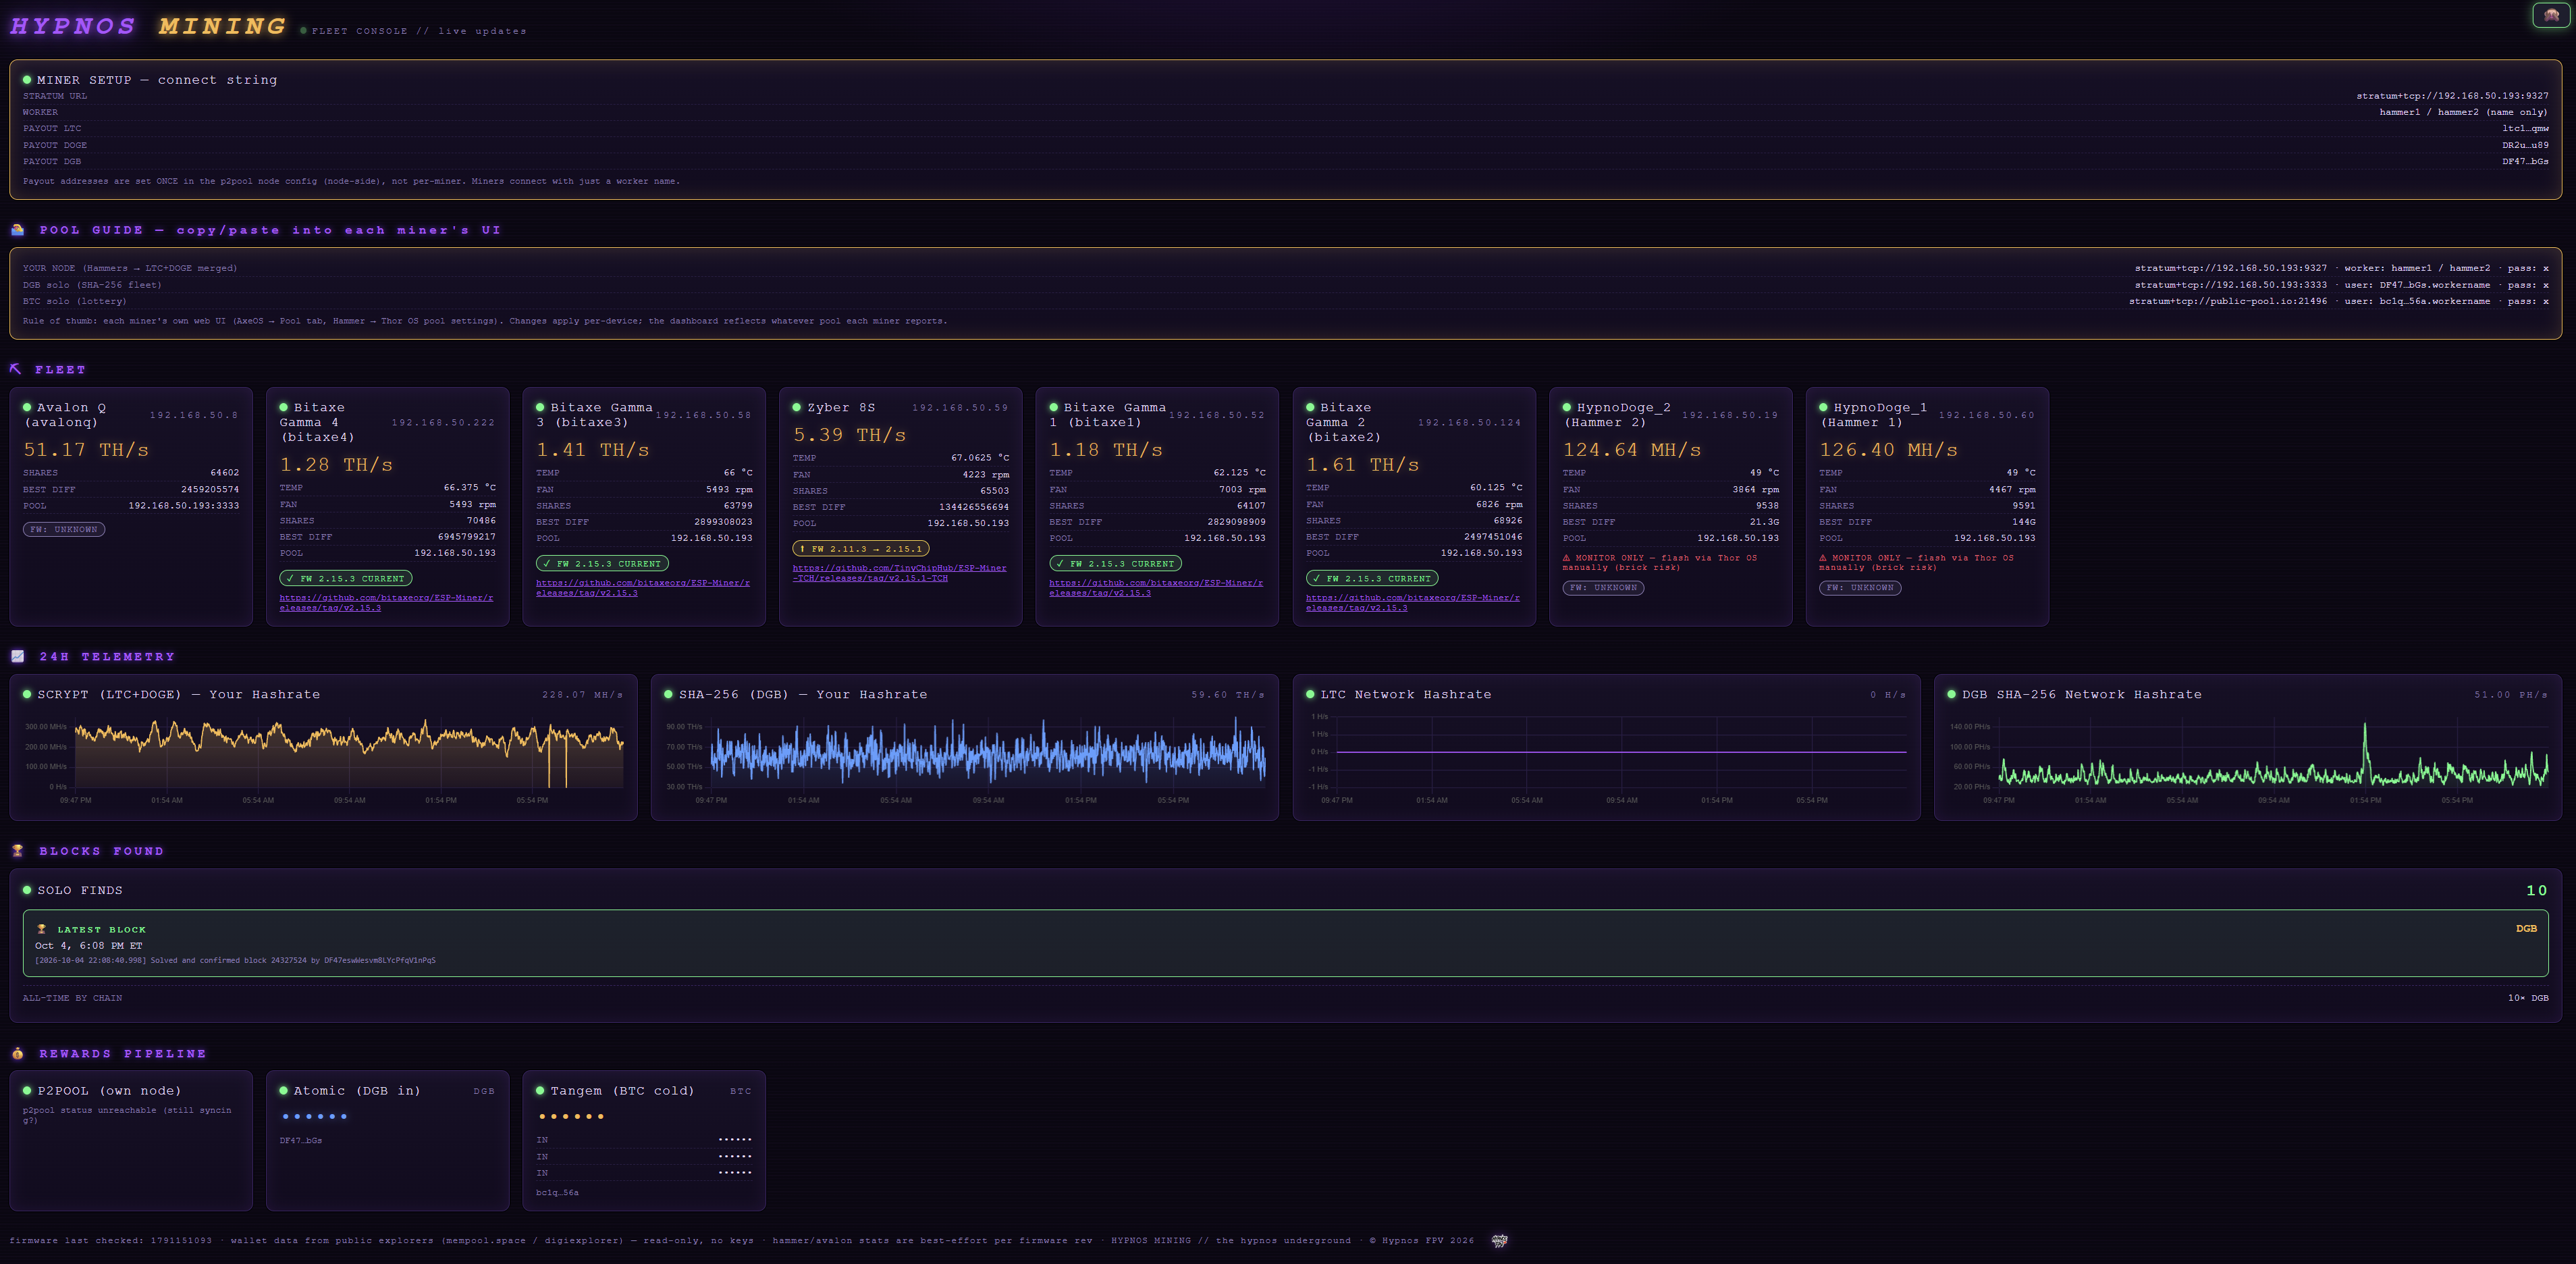Click the trophy icon beside BLOCKS FOUND
Viewport: 2576px width, 1264px height.
pyautogui.click(x=17, y=851)
